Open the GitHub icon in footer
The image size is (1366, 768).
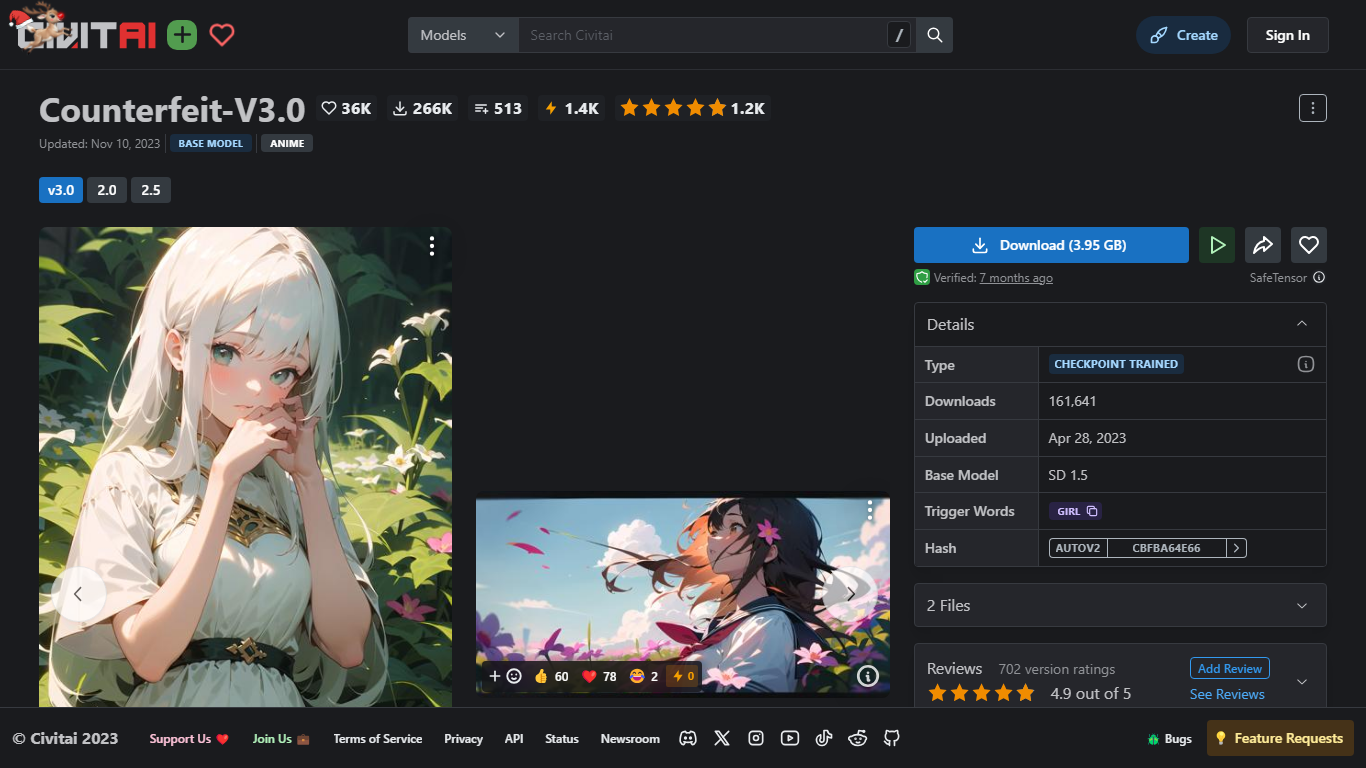891,738
